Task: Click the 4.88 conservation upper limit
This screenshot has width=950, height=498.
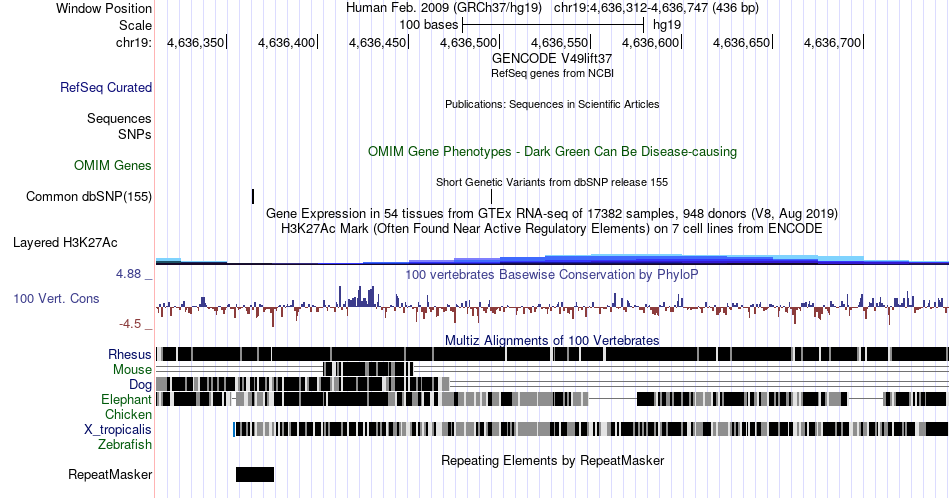Action: tap(128, 274)
